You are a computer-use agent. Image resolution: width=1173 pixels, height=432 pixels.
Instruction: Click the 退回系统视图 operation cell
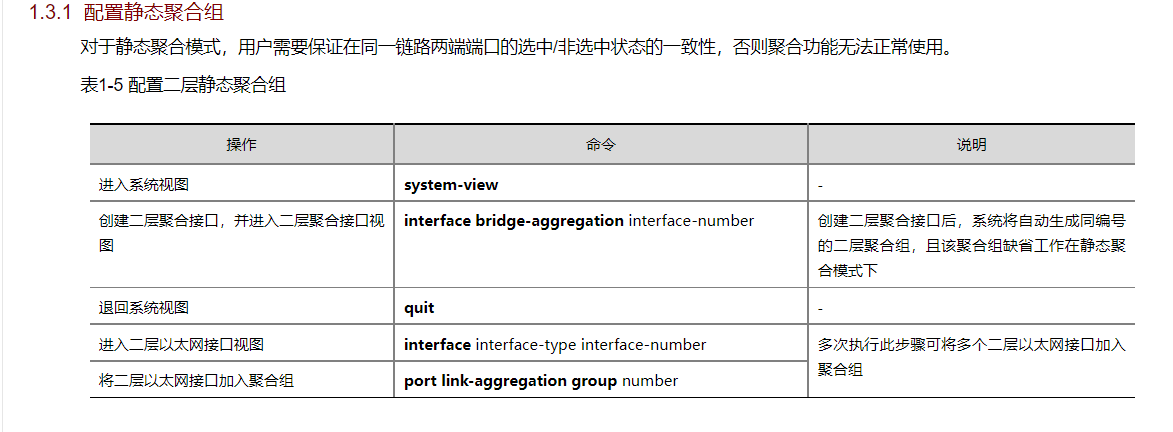tap(144, 308)
